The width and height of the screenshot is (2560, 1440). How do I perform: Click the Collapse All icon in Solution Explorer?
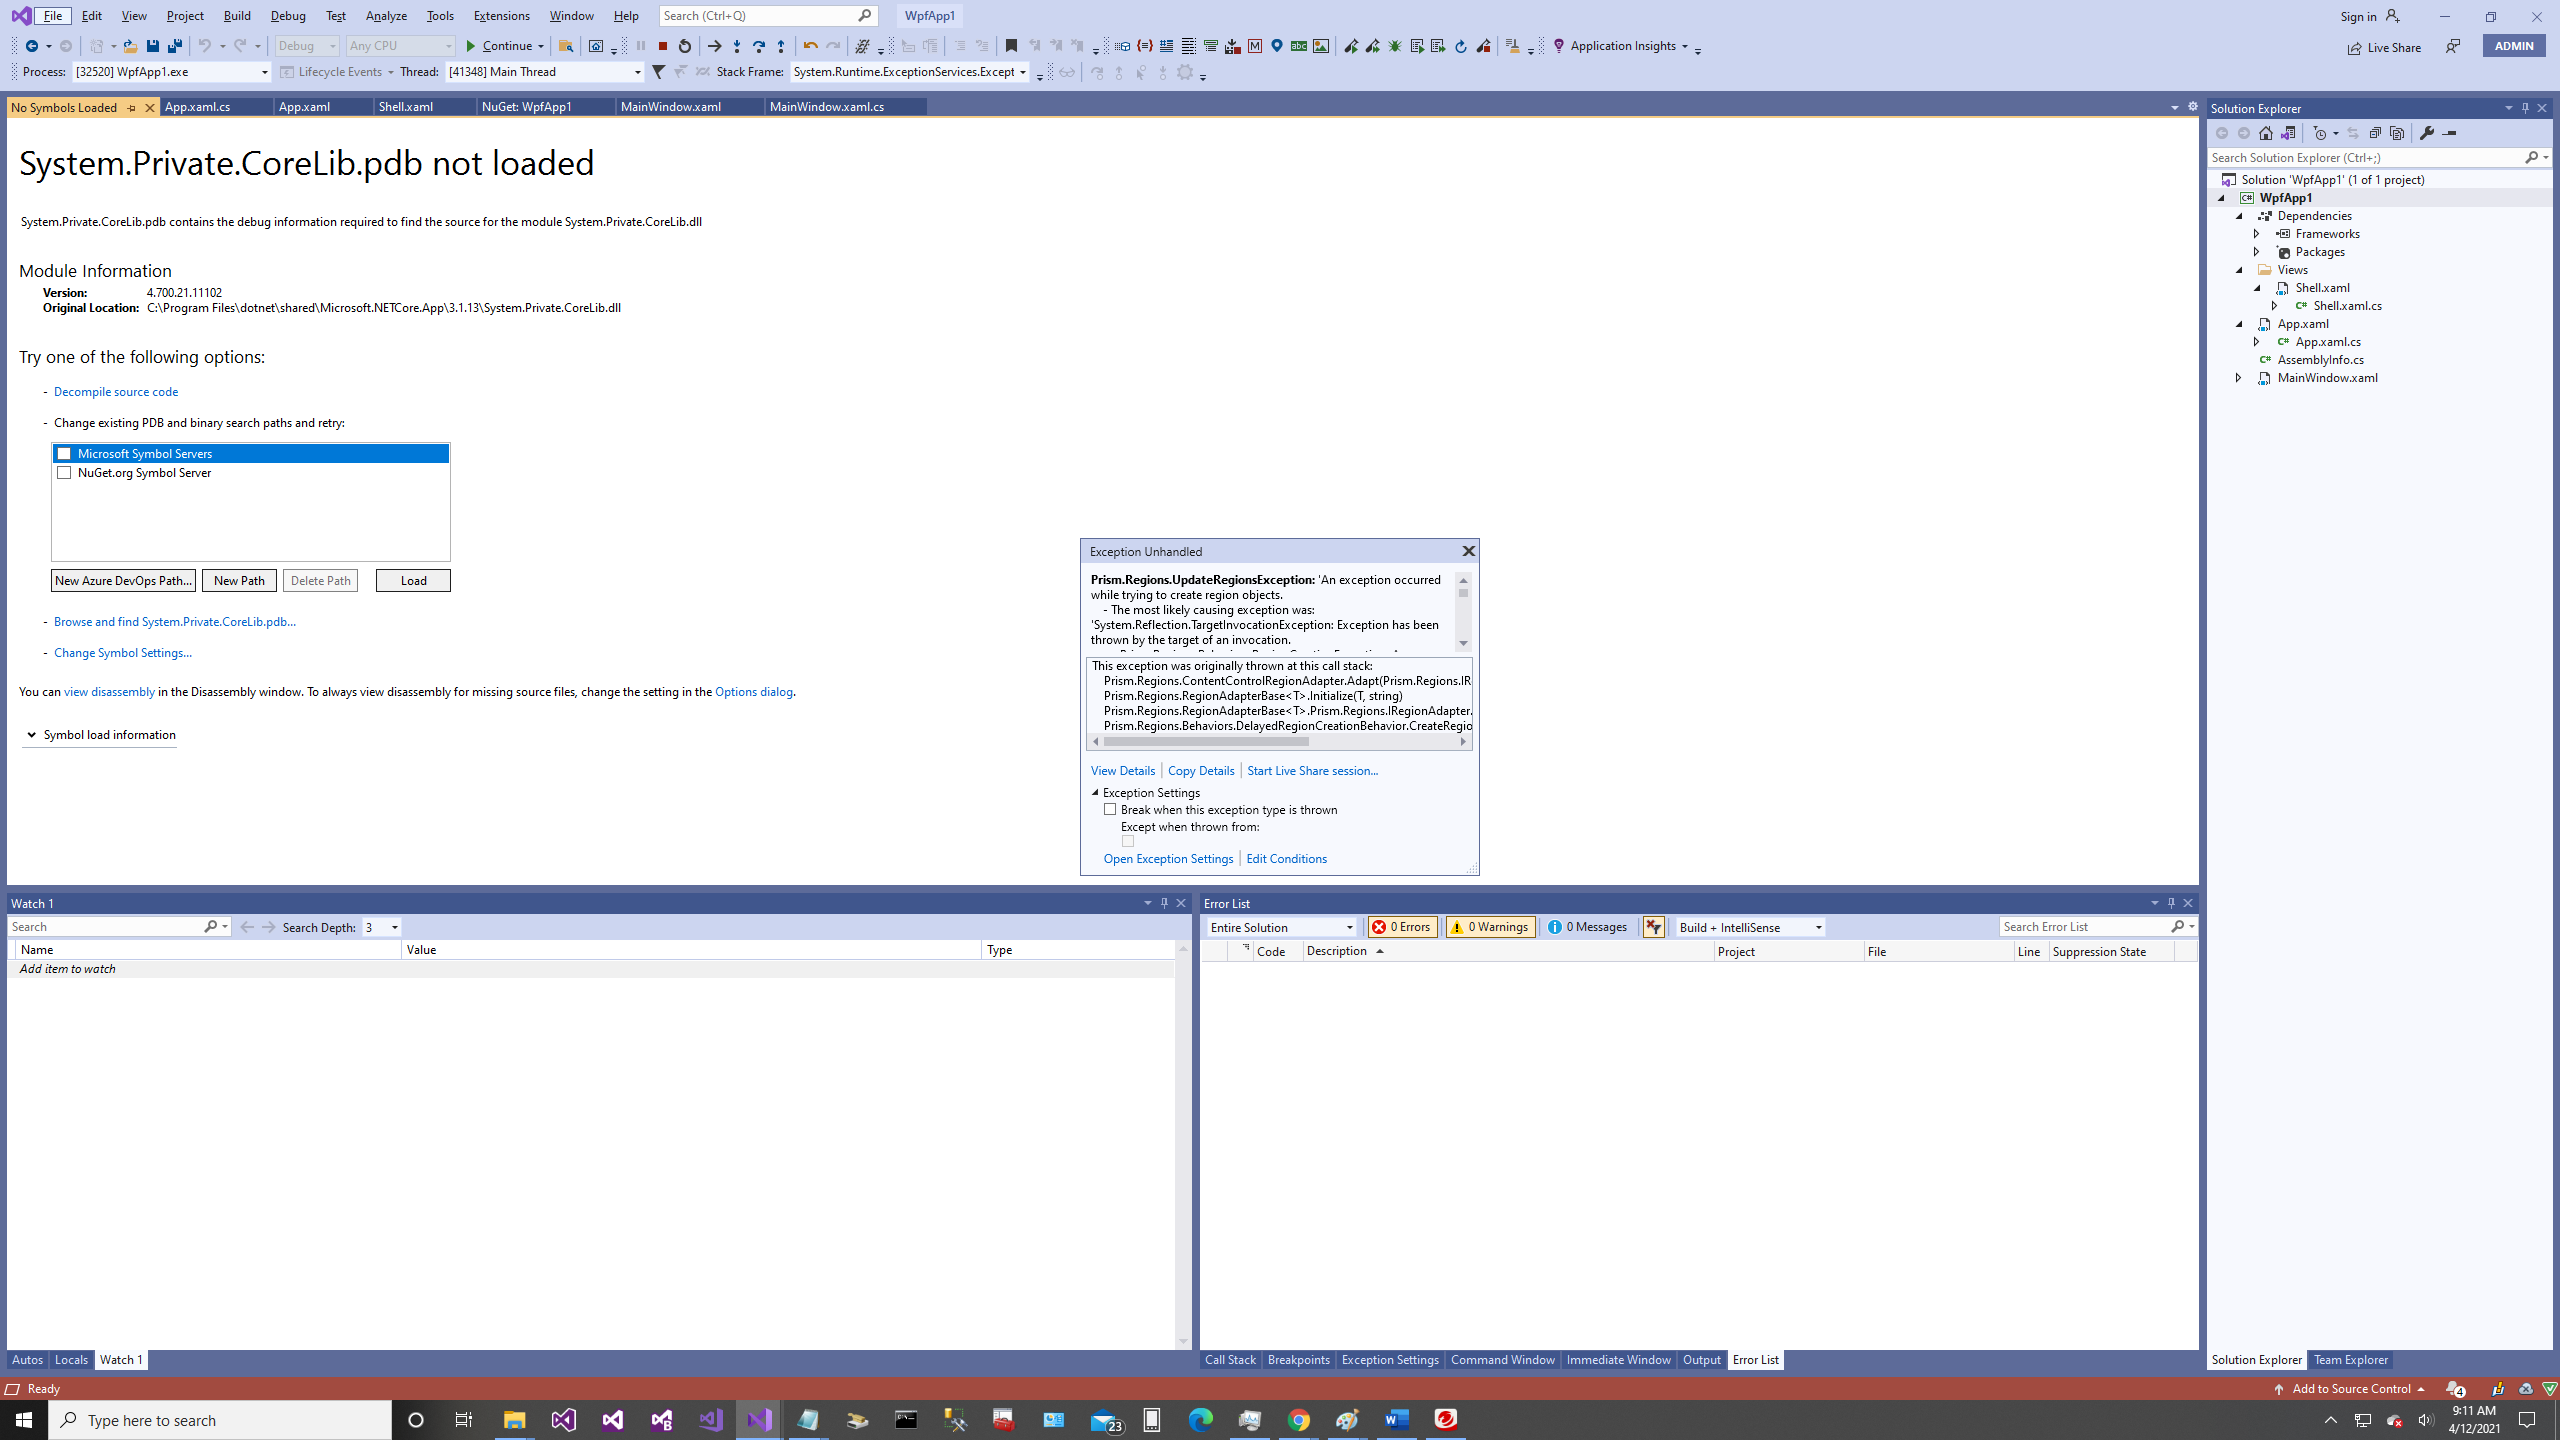[2375, 132]
